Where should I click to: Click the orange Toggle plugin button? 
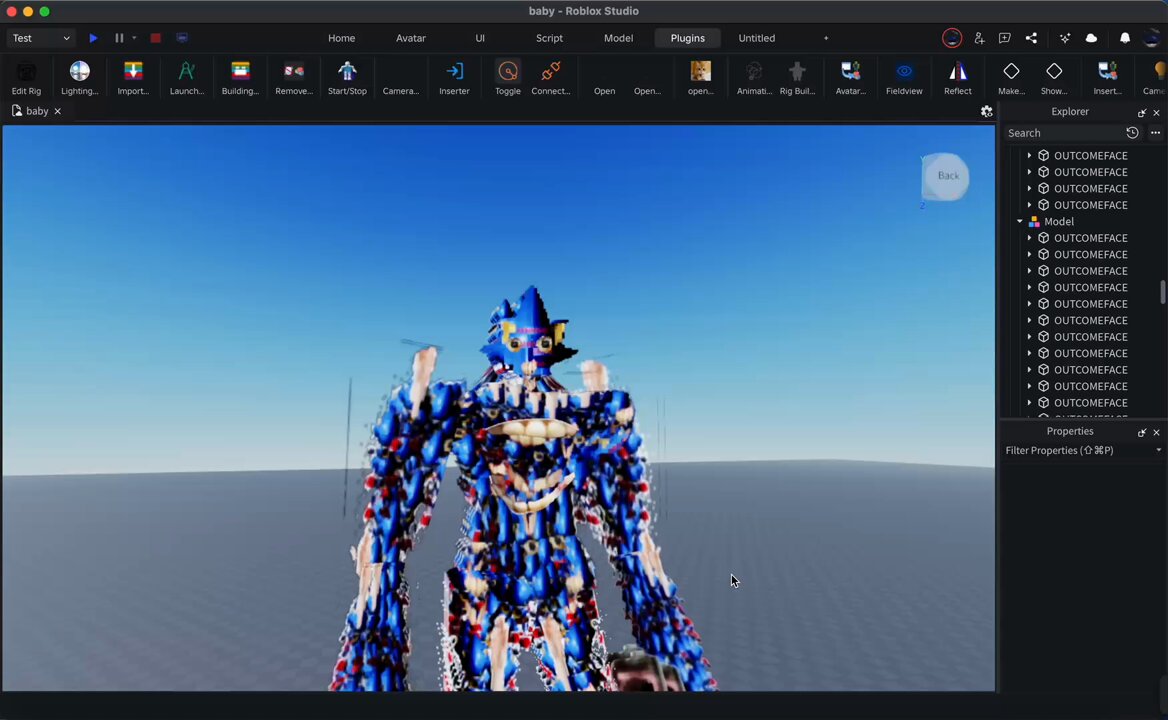click(508, 78)
